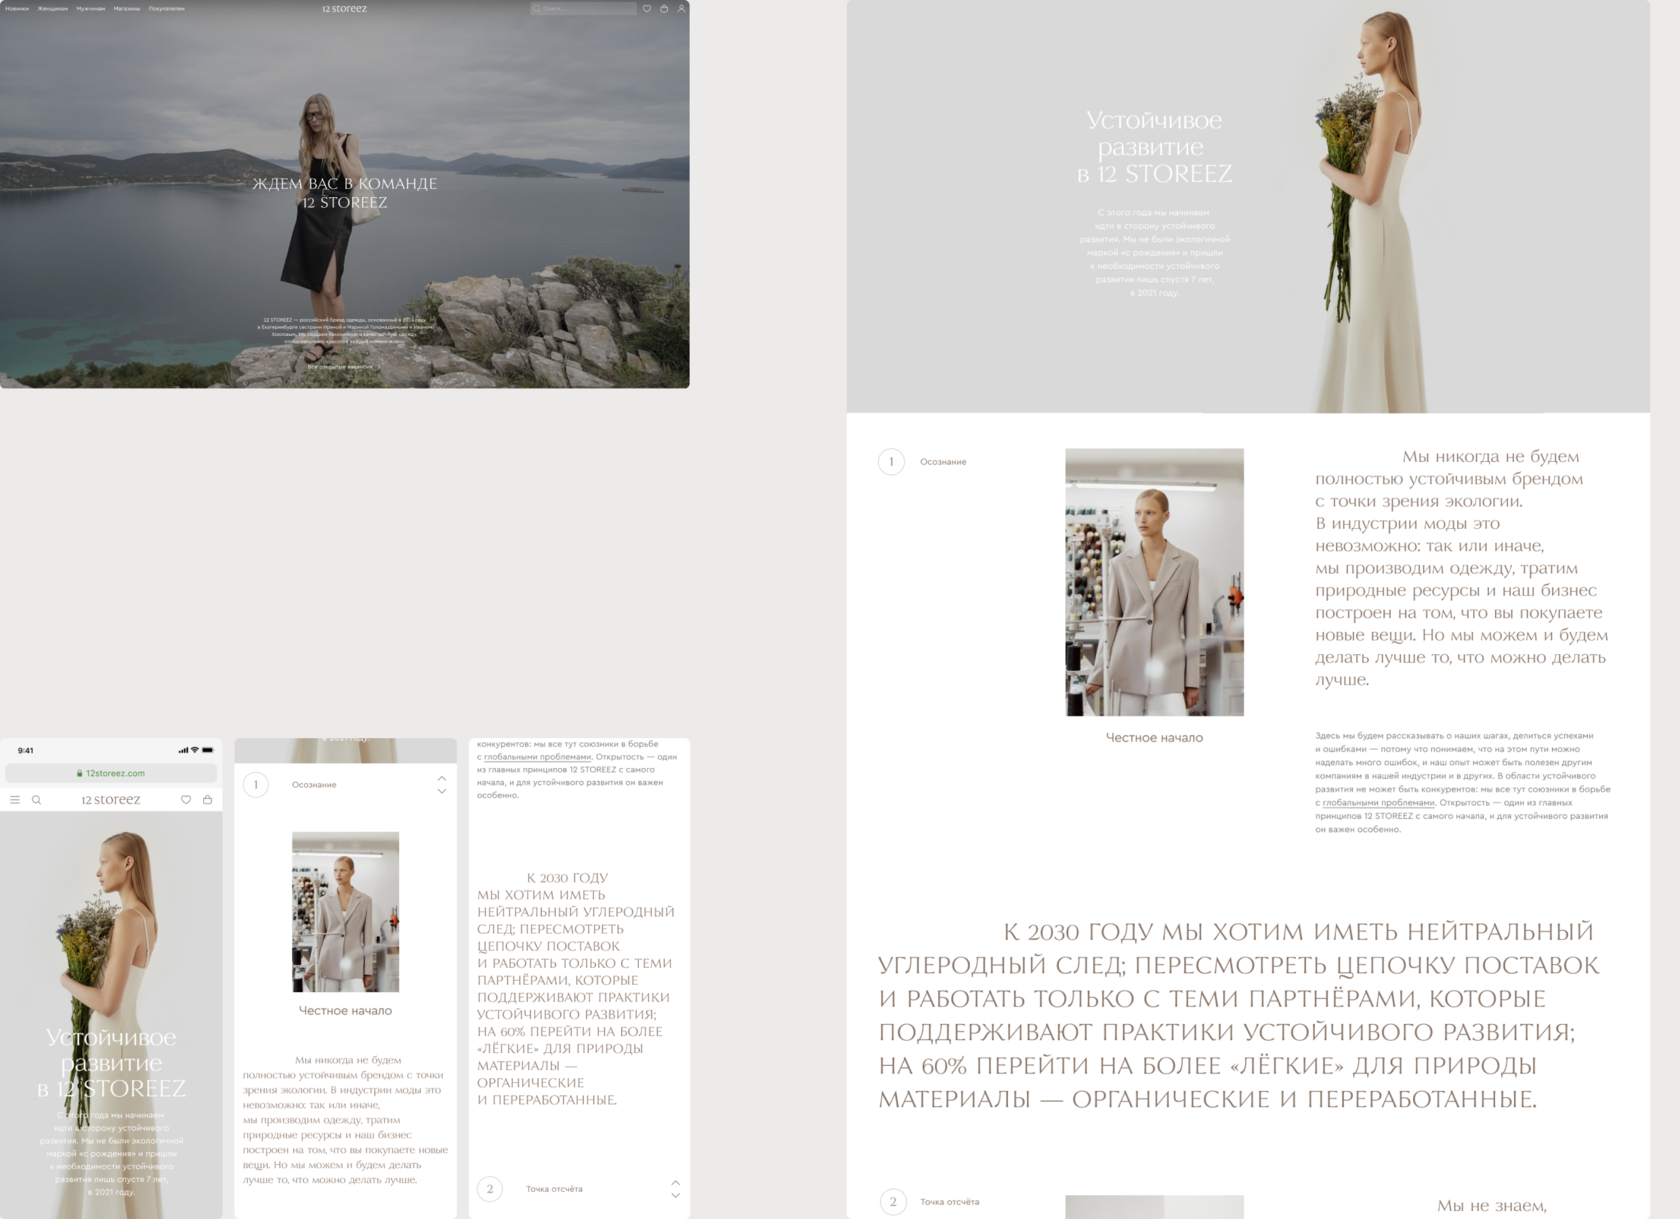Open the shopping bag icon in the desktop careers page header
This screenshot has height=1219, width=1680.
[x=664, y=9]
